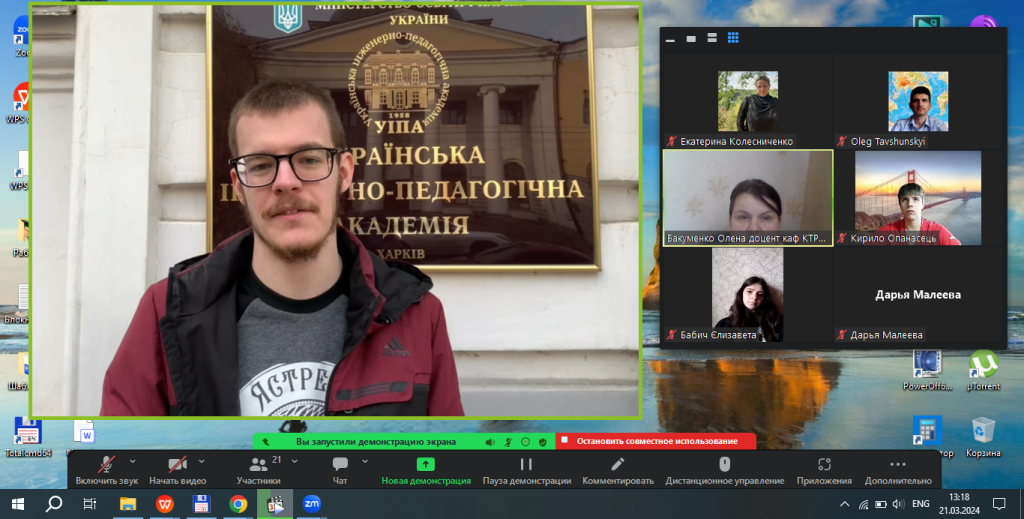Open system volume tray icon

899,504
